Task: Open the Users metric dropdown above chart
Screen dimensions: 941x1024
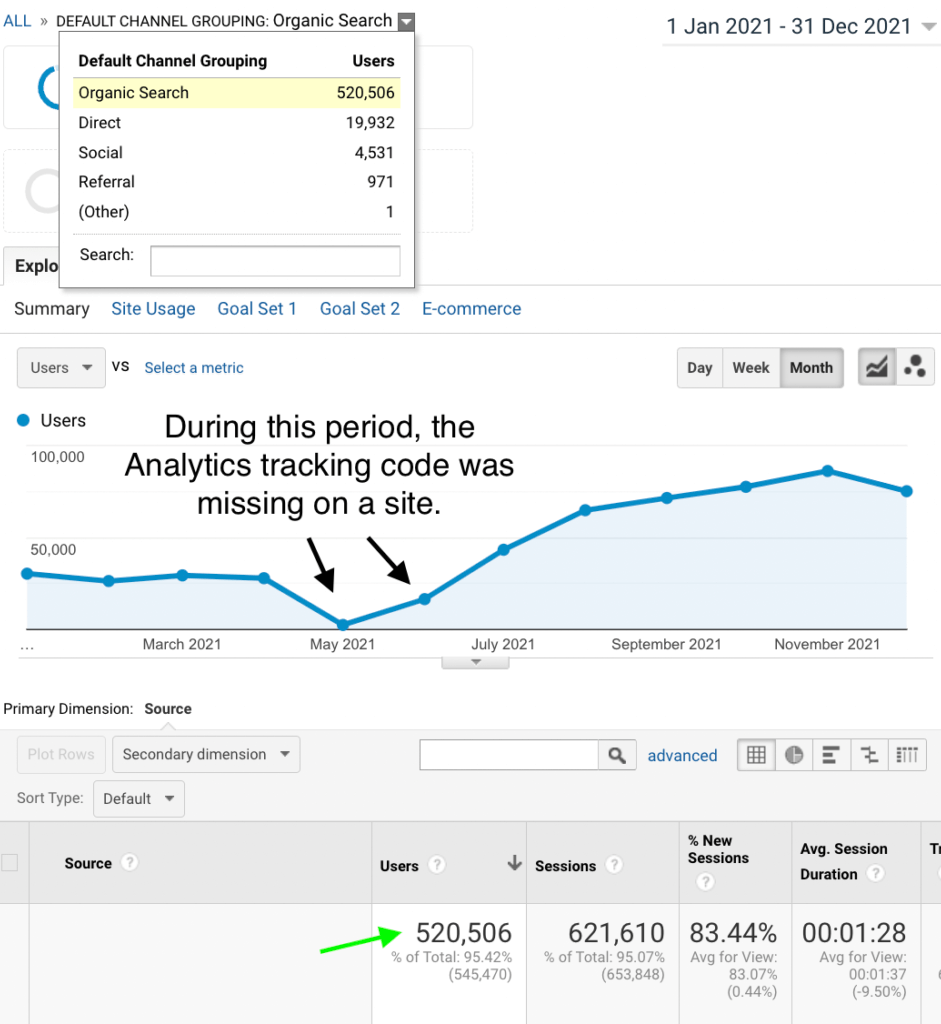Action: [x=61, y=368]
